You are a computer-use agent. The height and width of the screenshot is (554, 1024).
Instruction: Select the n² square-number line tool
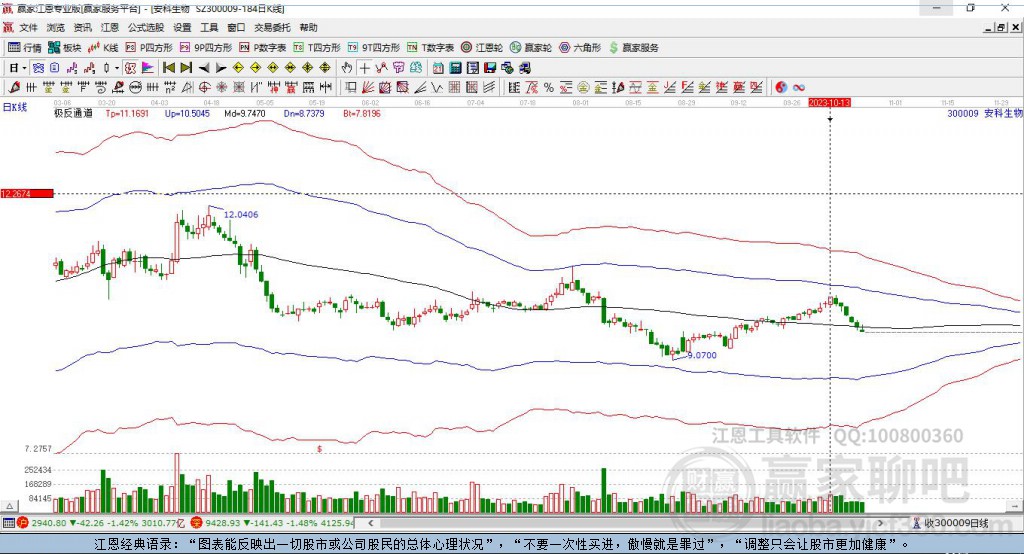tap(170, 88)
